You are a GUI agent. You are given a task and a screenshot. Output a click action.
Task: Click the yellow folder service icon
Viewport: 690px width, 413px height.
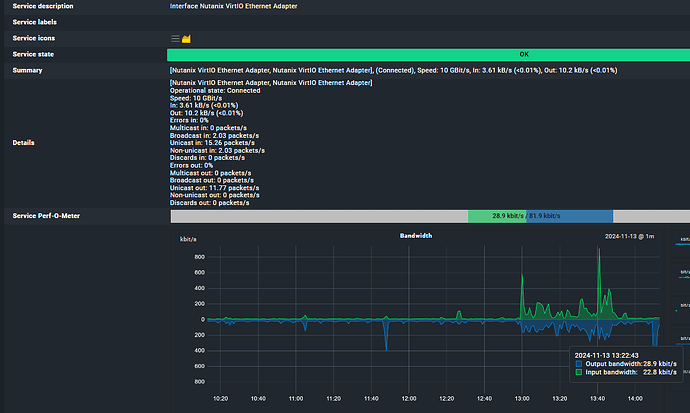187,38
